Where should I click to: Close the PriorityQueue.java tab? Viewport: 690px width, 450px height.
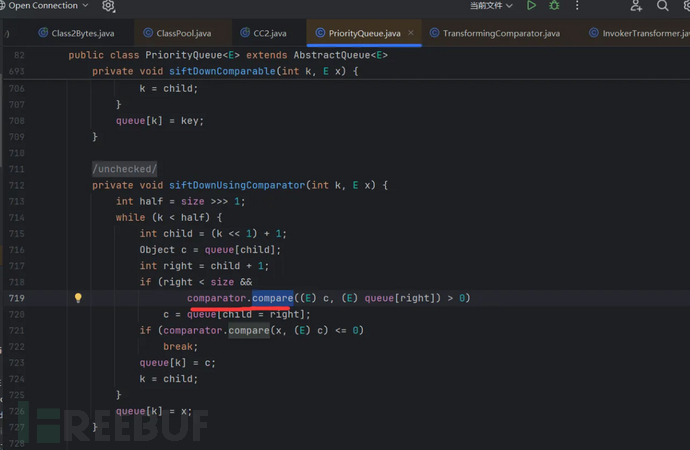[x=411, y=33]
